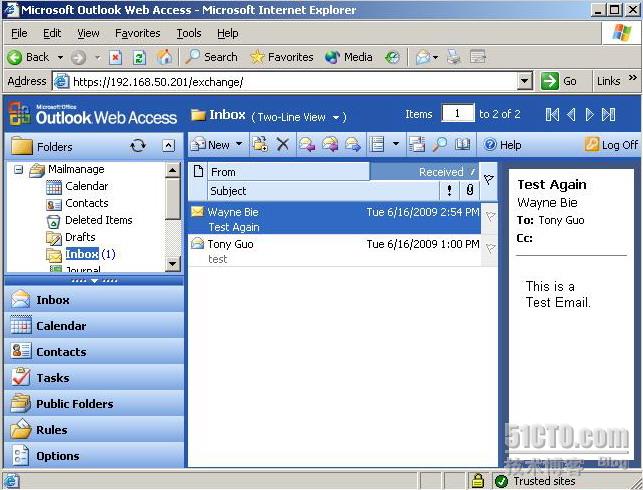Toggle flag on Tony Guo message
643x490 pixels.
[x=490, y=249]
